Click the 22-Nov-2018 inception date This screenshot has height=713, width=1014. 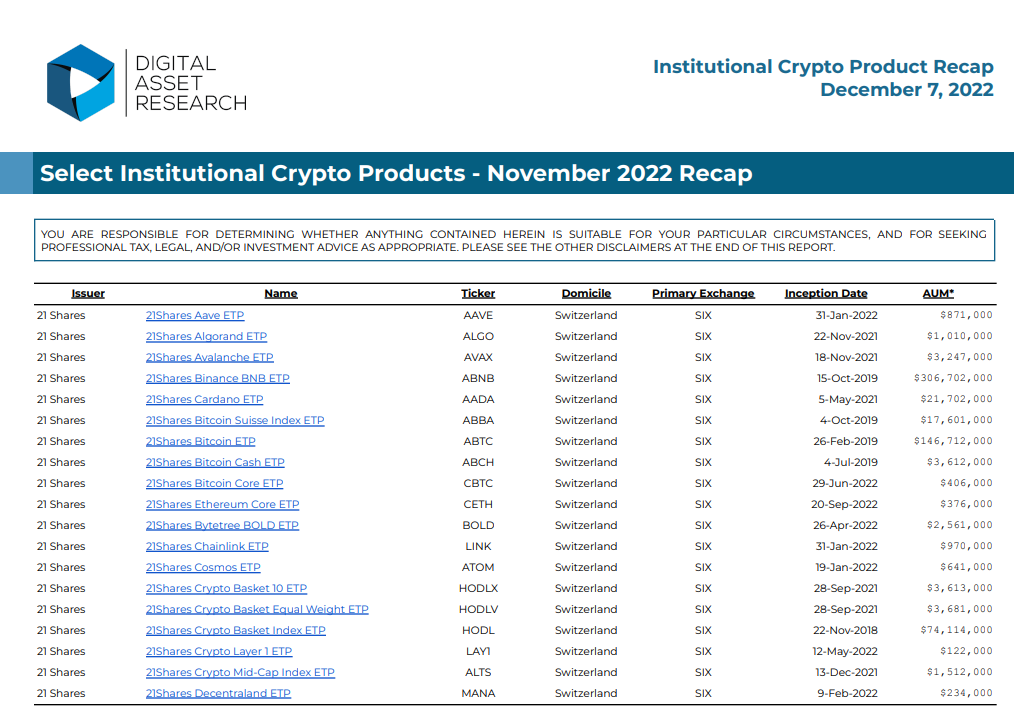coord(845,630)
